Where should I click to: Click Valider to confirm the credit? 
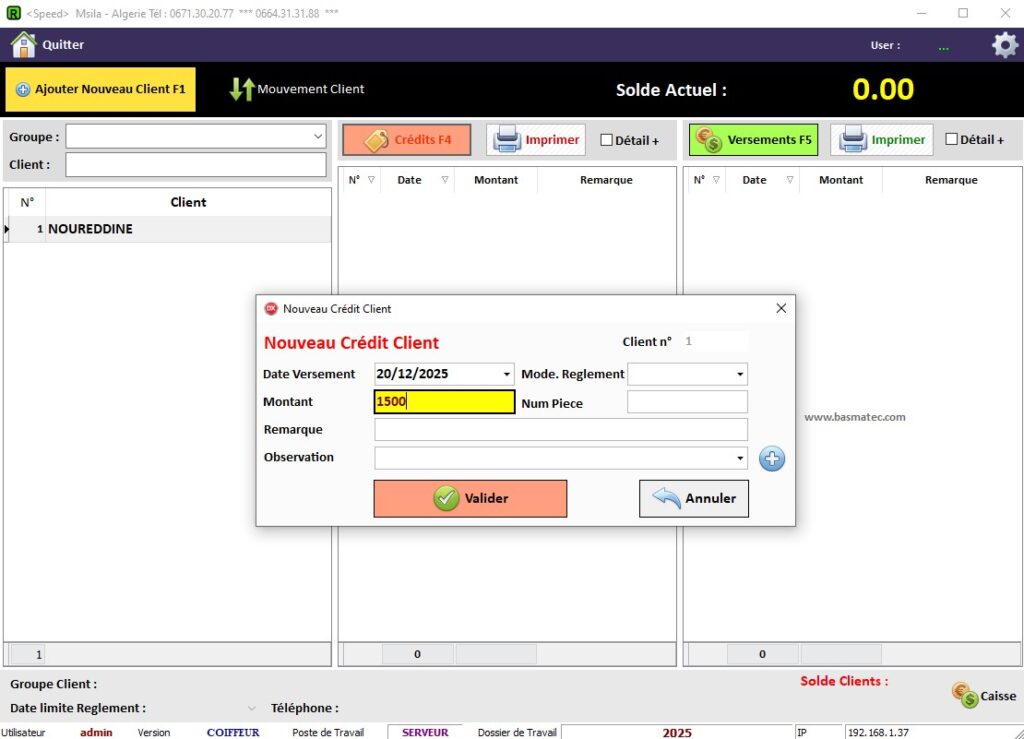[470, 498]
